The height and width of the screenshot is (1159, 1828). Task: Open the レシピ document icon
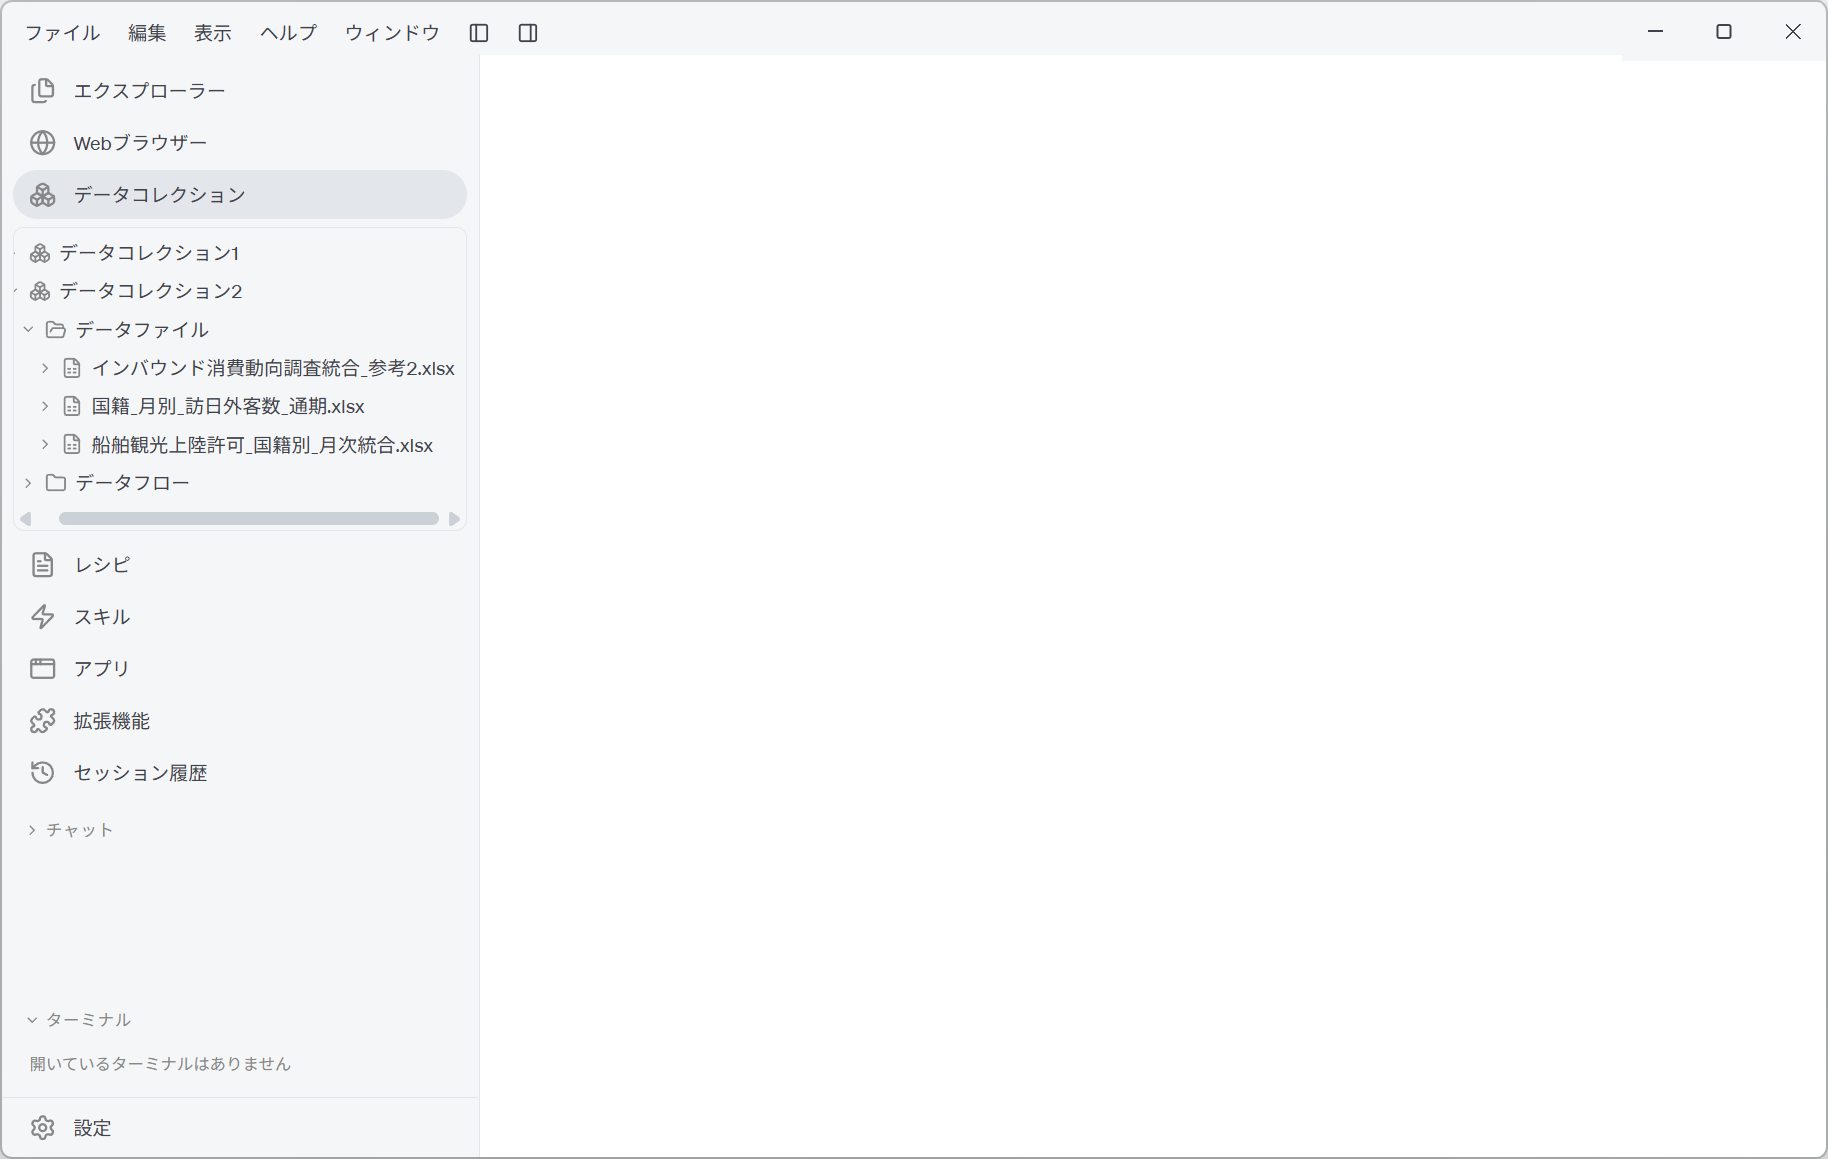coord(42,565)
